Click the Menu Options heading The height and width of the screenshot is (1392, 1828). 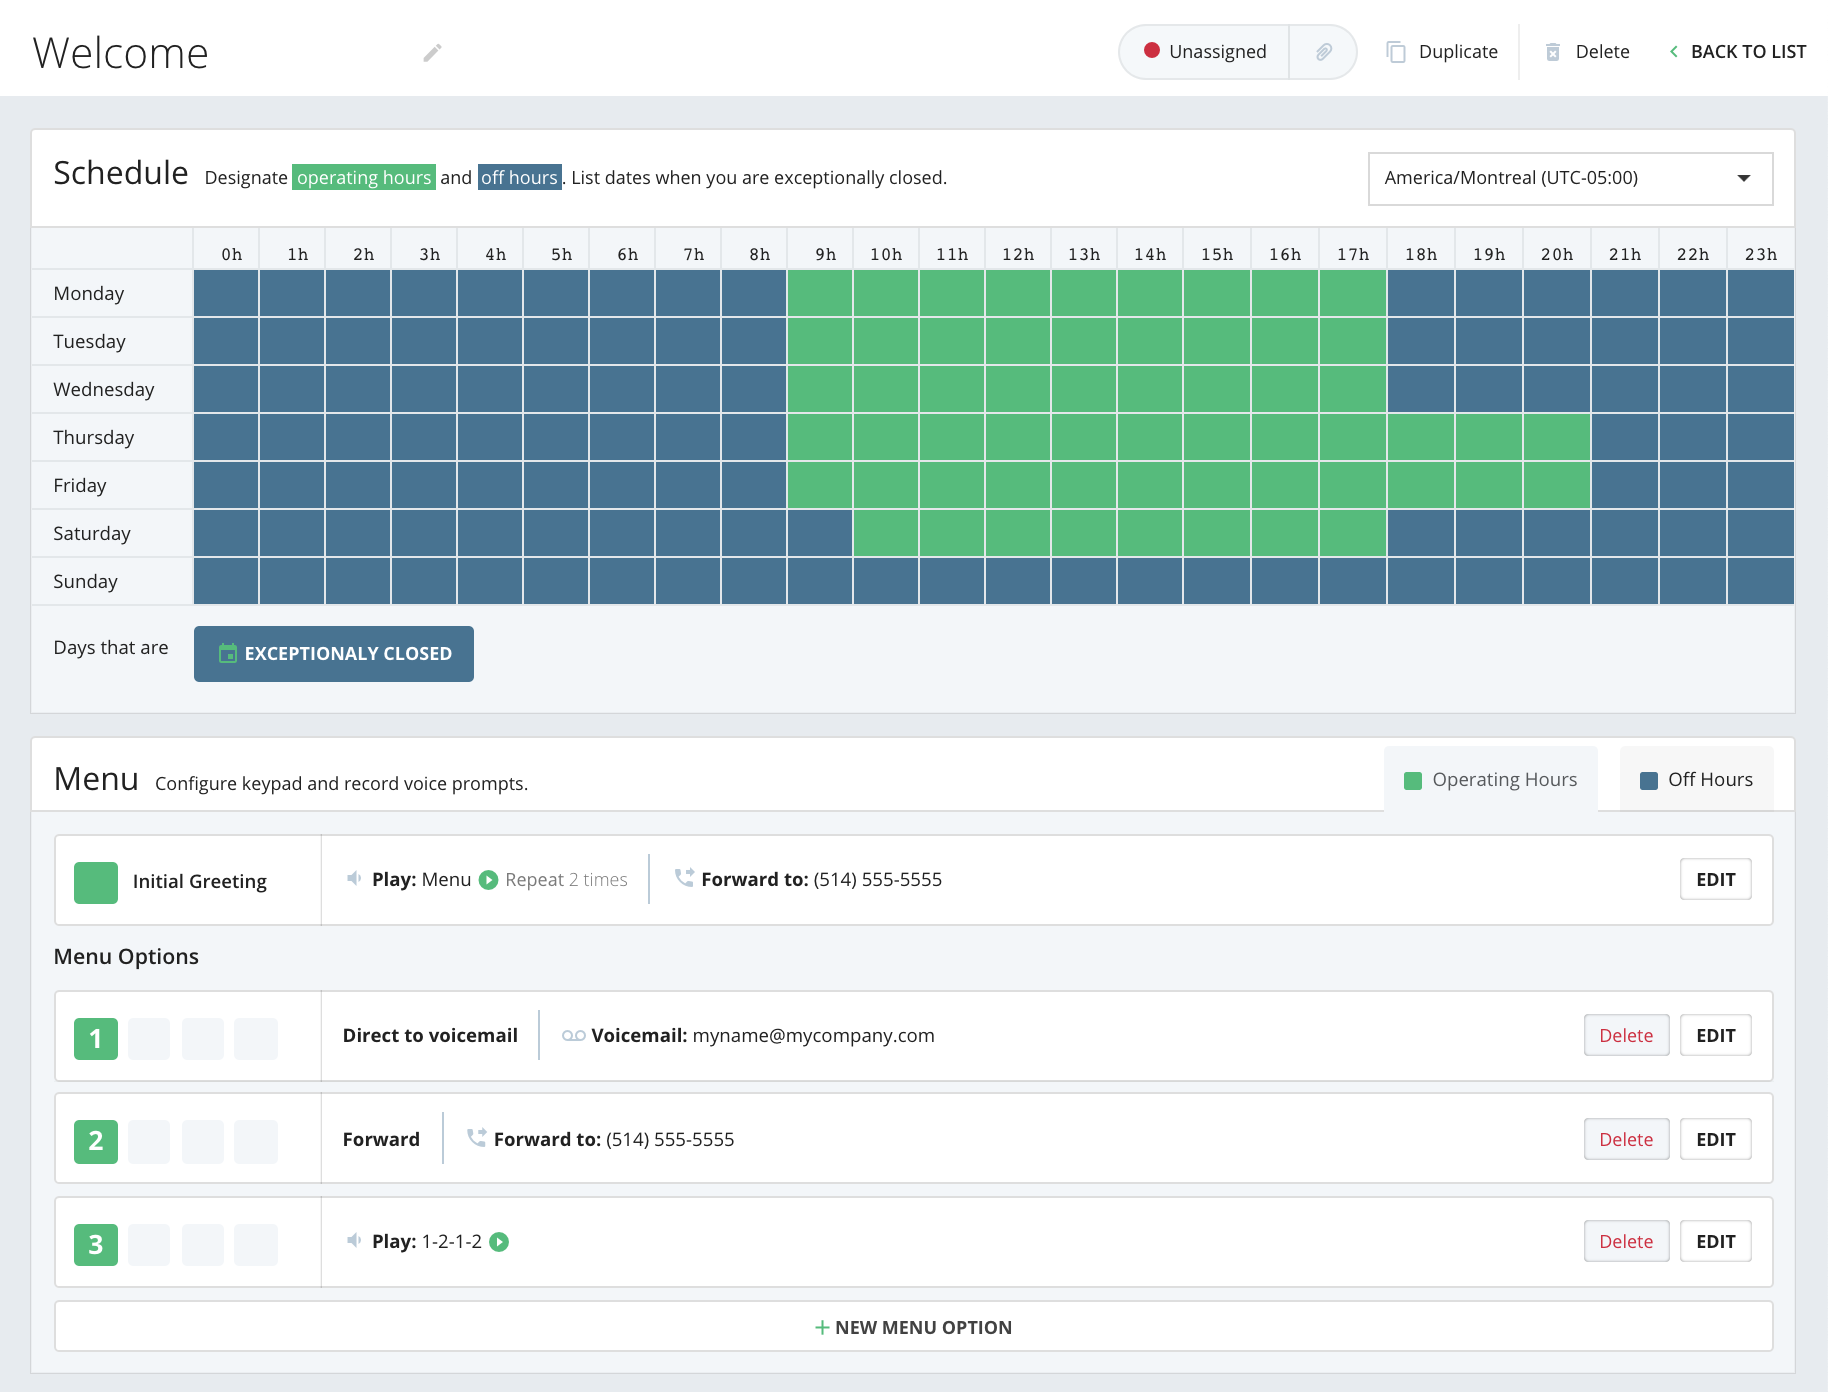[126, 957]
